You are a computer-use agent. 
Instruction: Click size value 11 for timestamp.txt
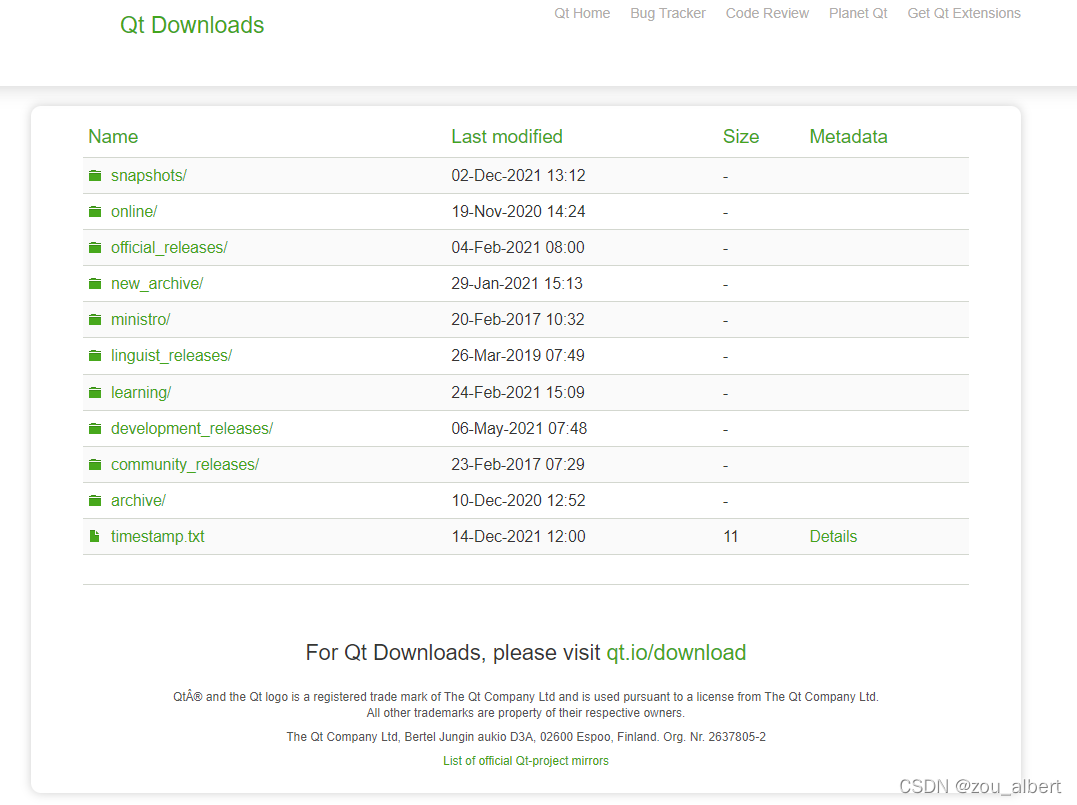coord(731,536)
